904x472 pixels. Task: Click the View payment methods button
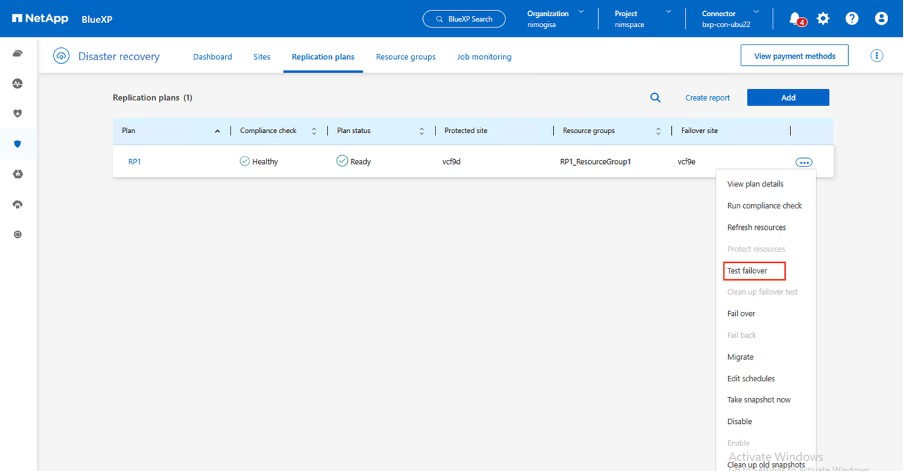[794, 56]
